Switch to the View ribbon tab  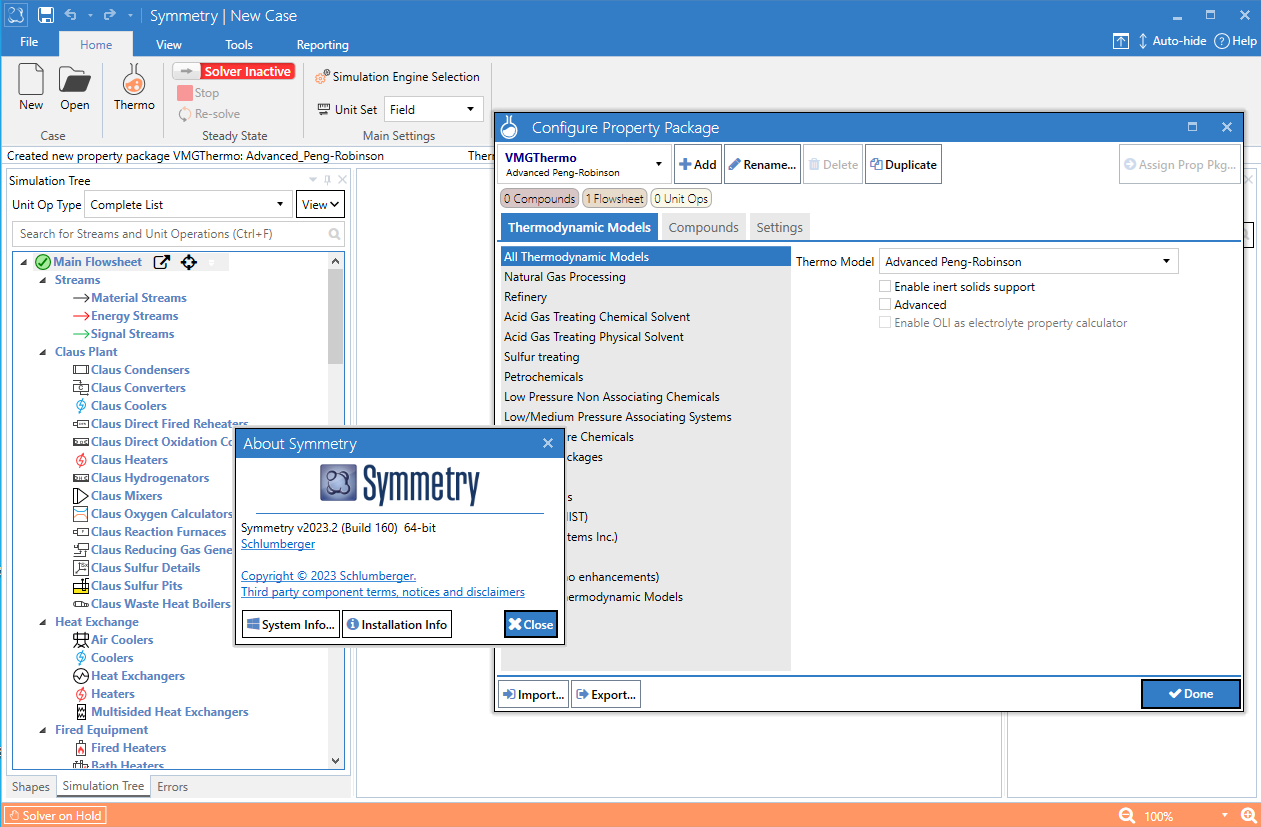tap(169, 44)
